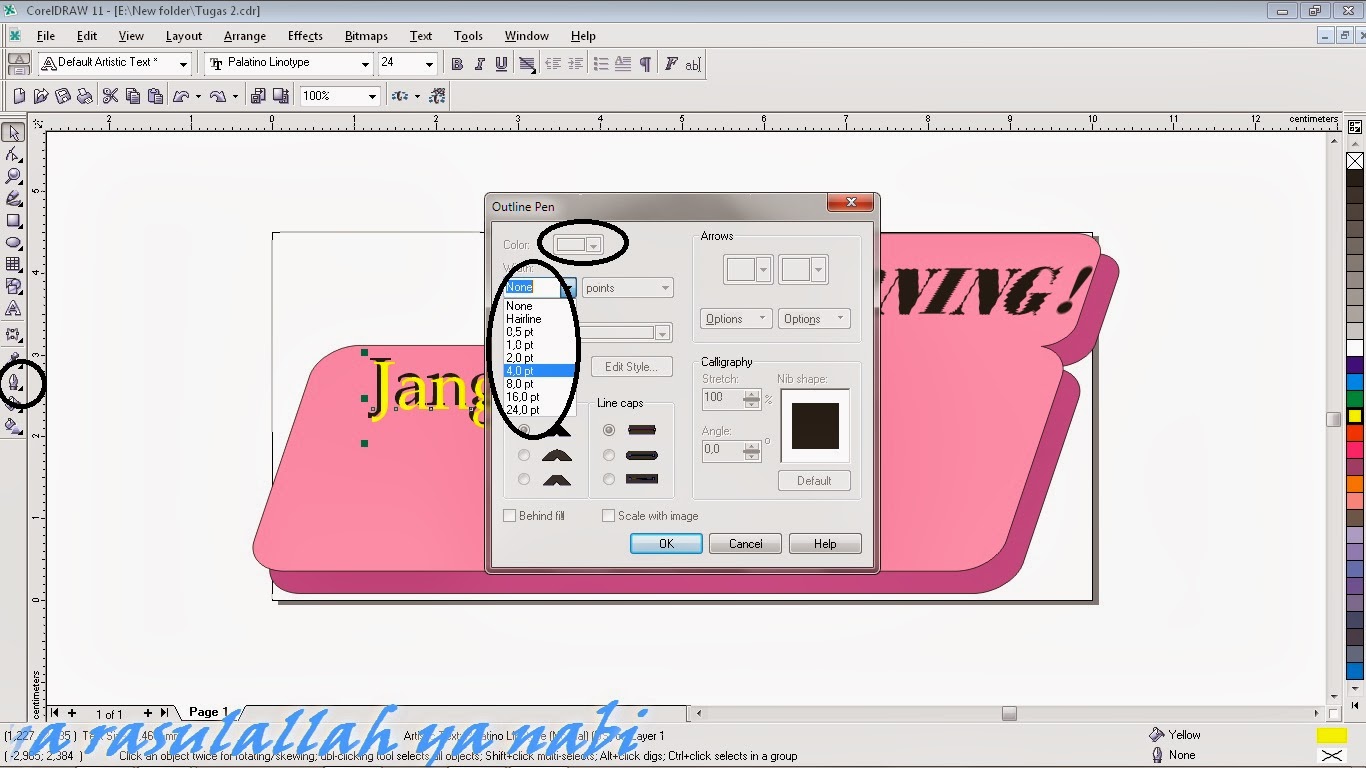The width and height of the screenshot is (1366, 768).
Task: Click OK to apply outline settings
Action: [x=665, y=543]
